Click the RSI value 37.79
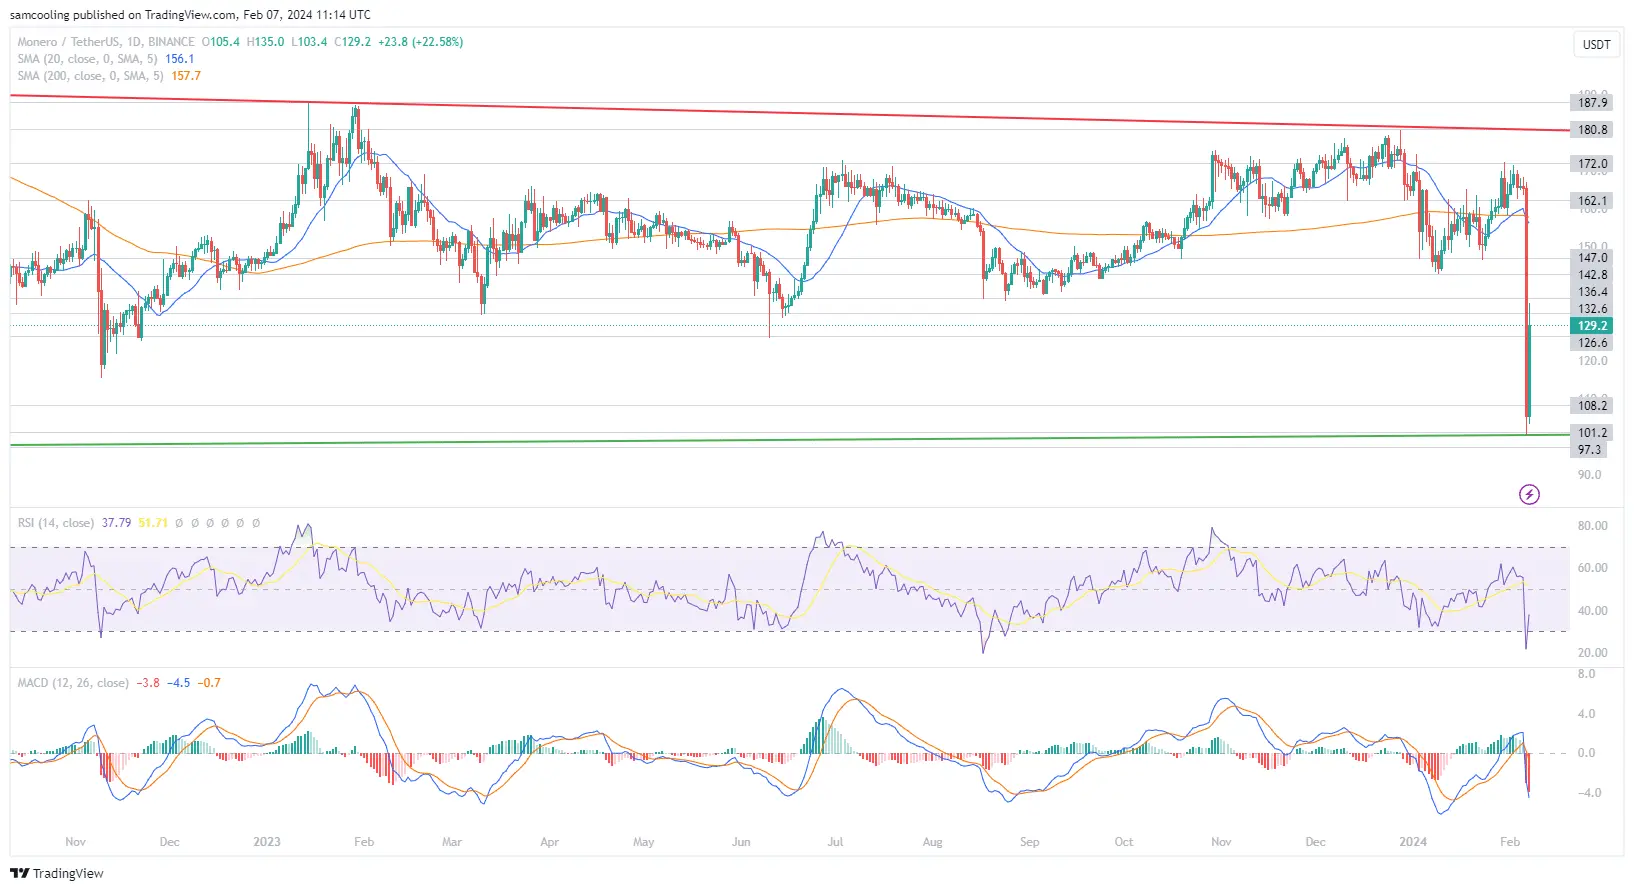The height and width of the screenshot is (891, 1634). [116, 523]
